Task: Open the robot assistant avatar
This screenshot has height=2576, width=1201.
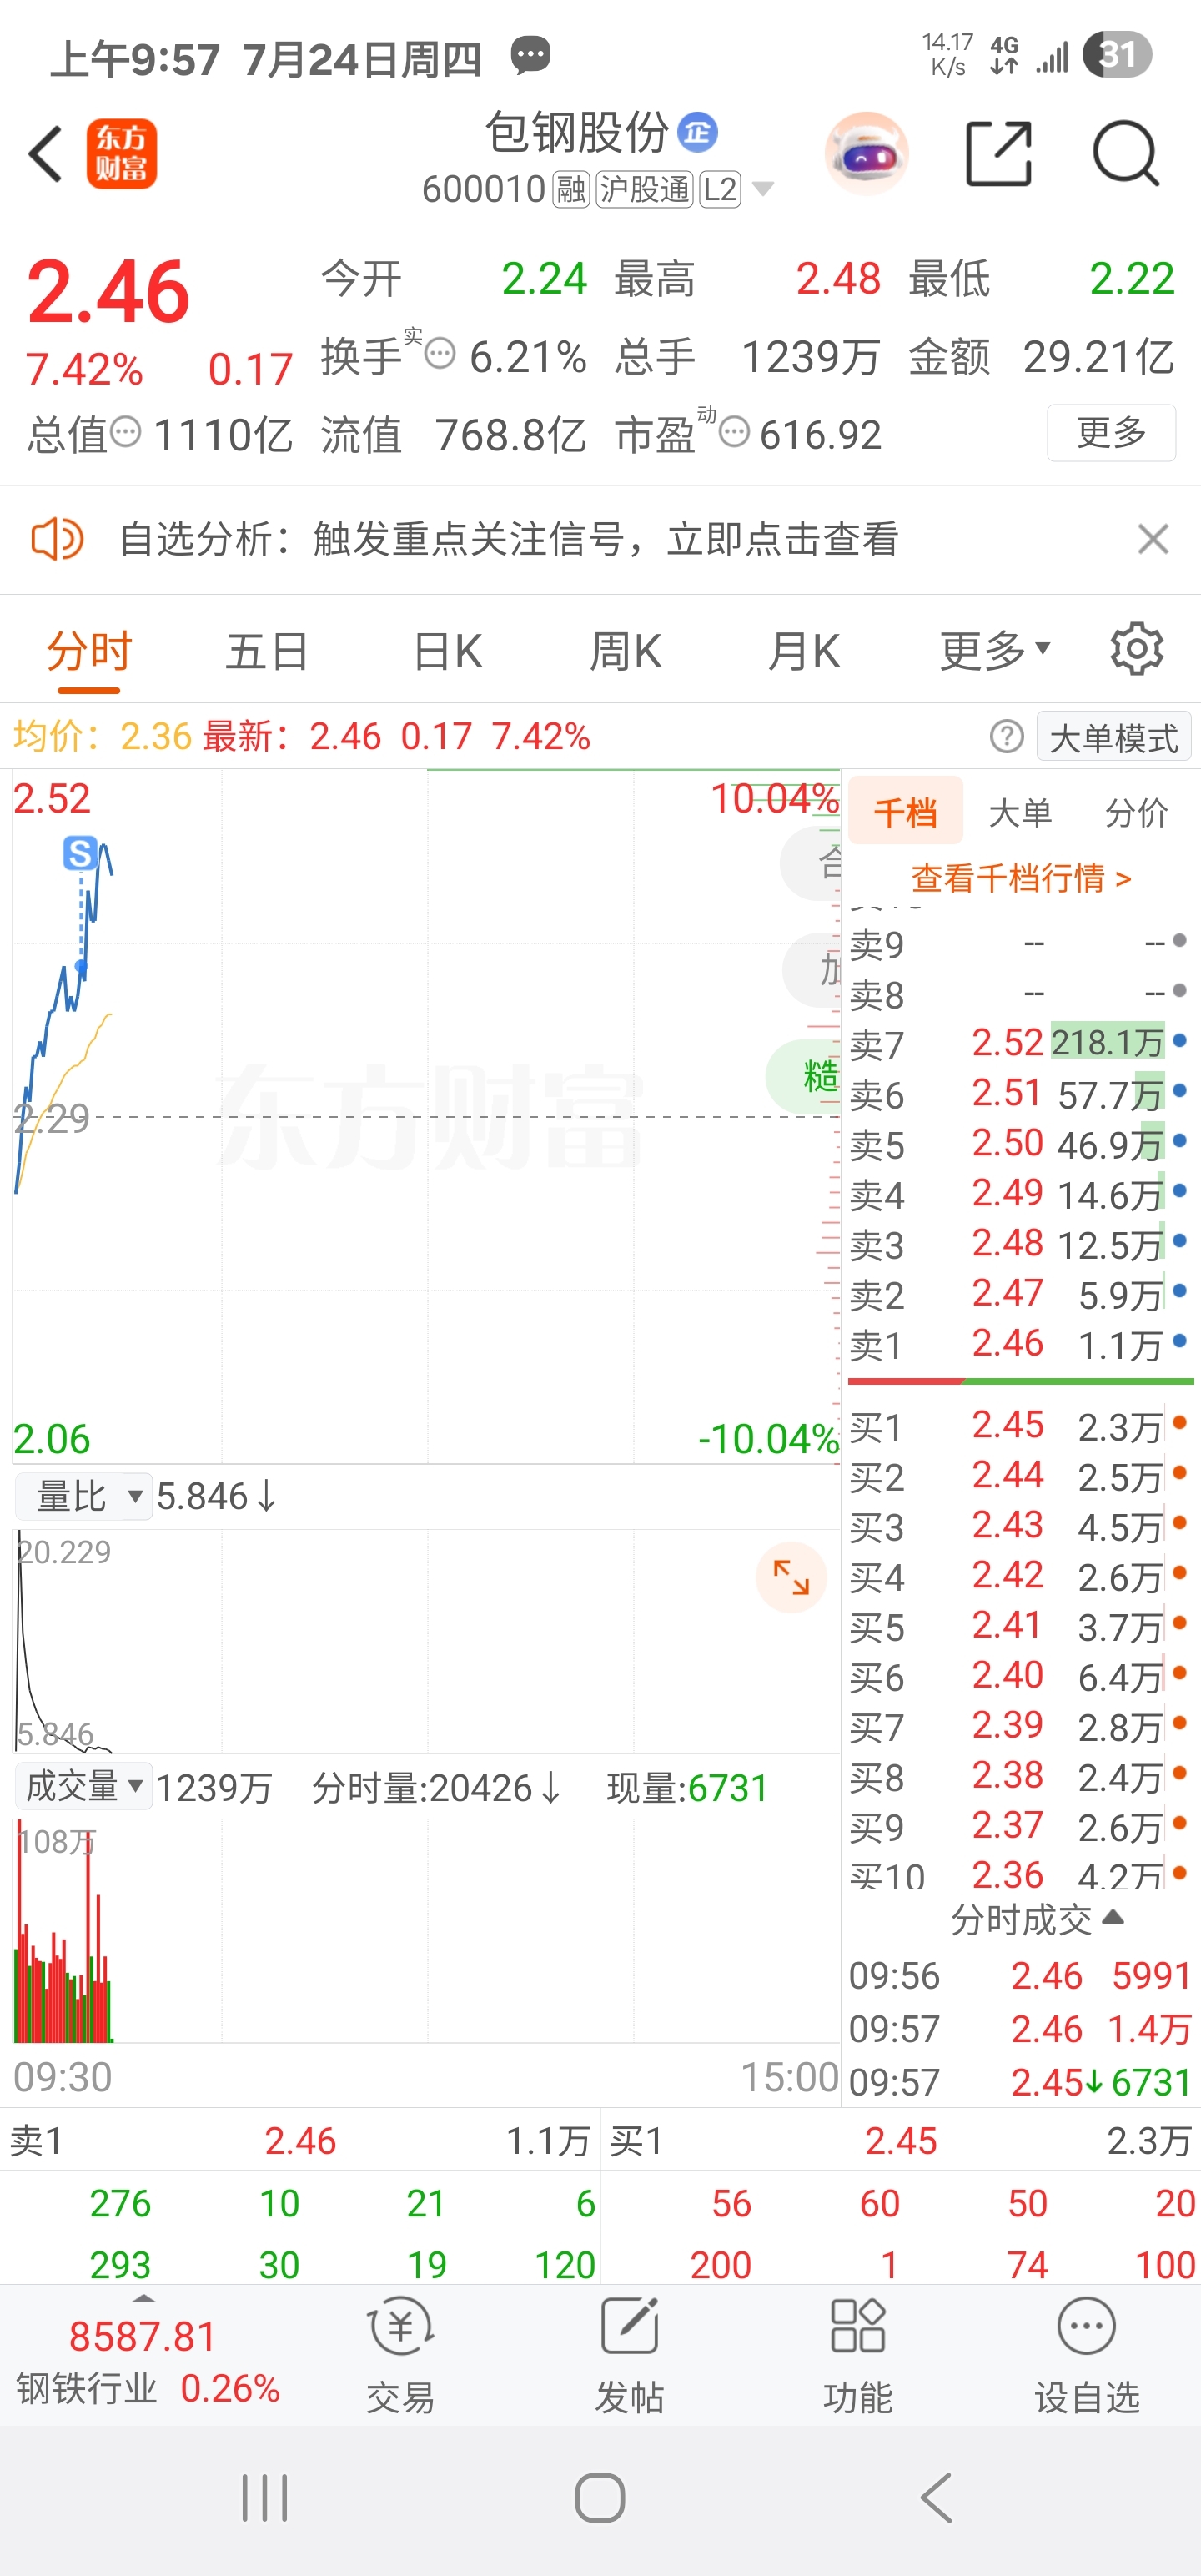Action: click(x=866, y=154)
